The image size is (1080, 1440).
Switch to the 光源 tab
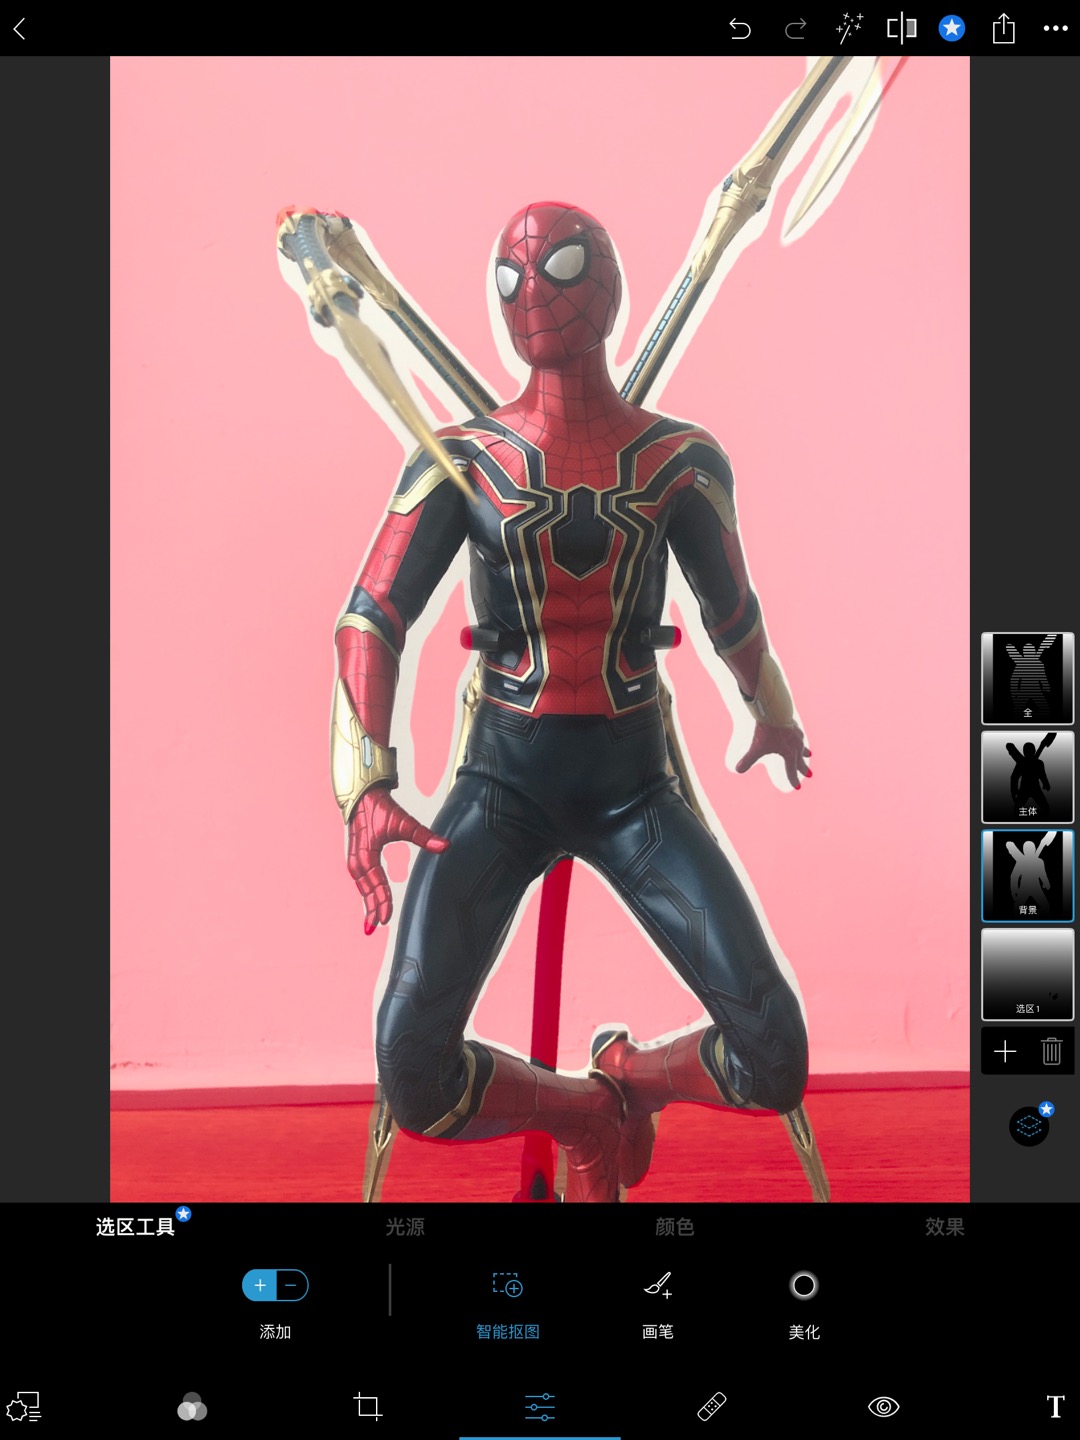[x=405, y=1227]
